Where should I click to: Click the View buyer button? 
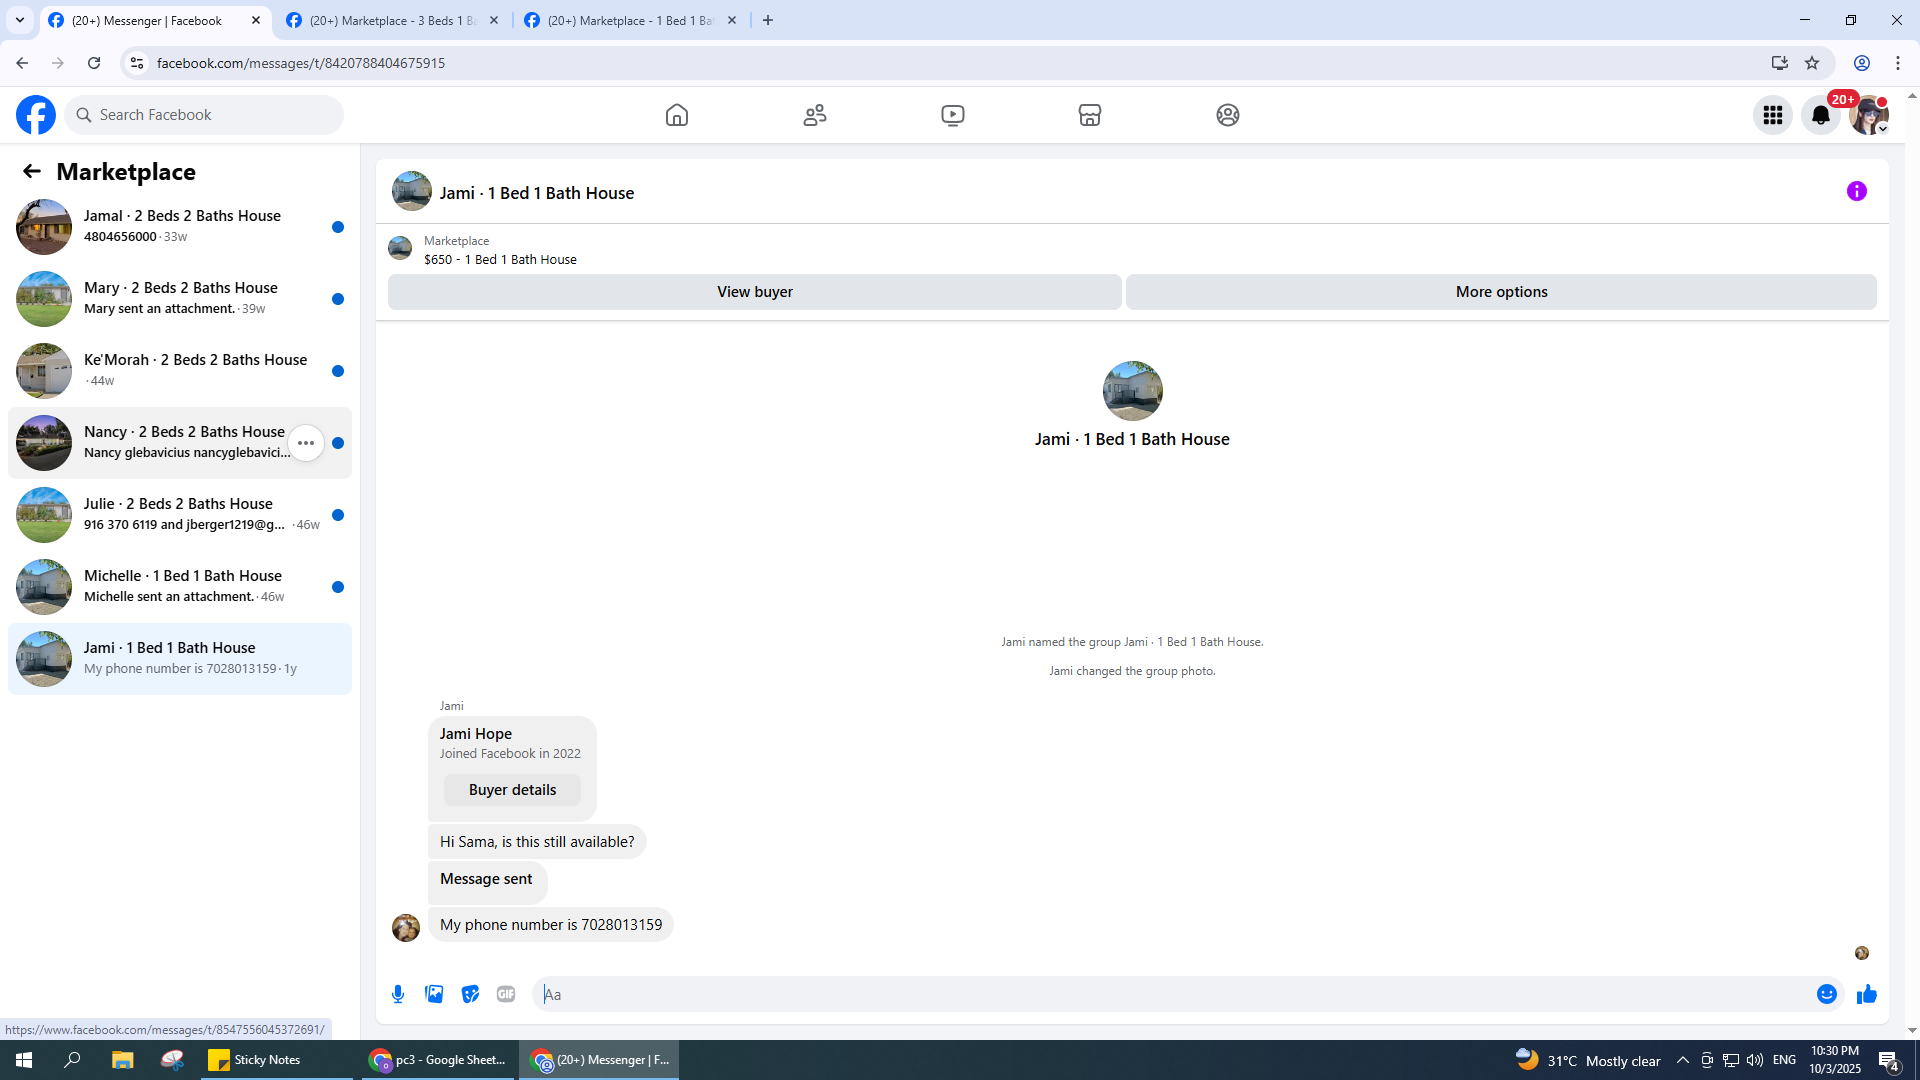click(755, 292)
